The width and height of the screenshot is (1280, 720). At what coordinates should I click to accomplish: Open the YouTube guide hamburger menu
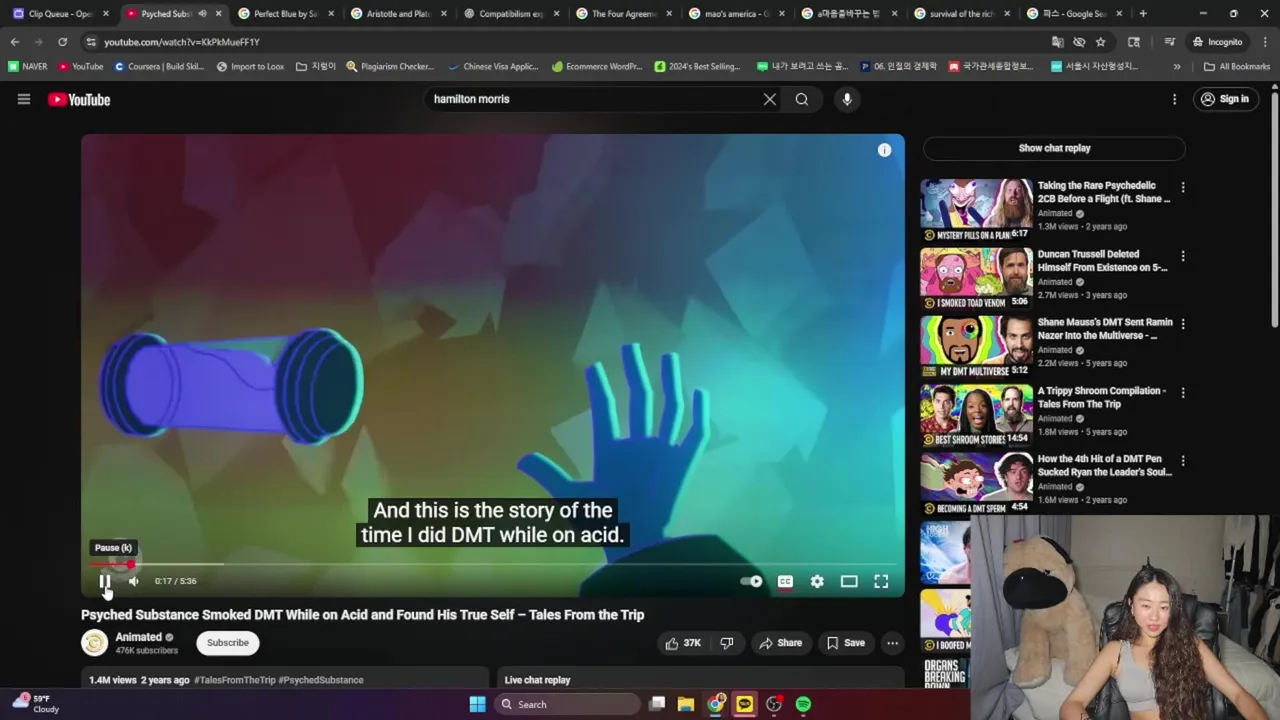[x=24, y=99]
